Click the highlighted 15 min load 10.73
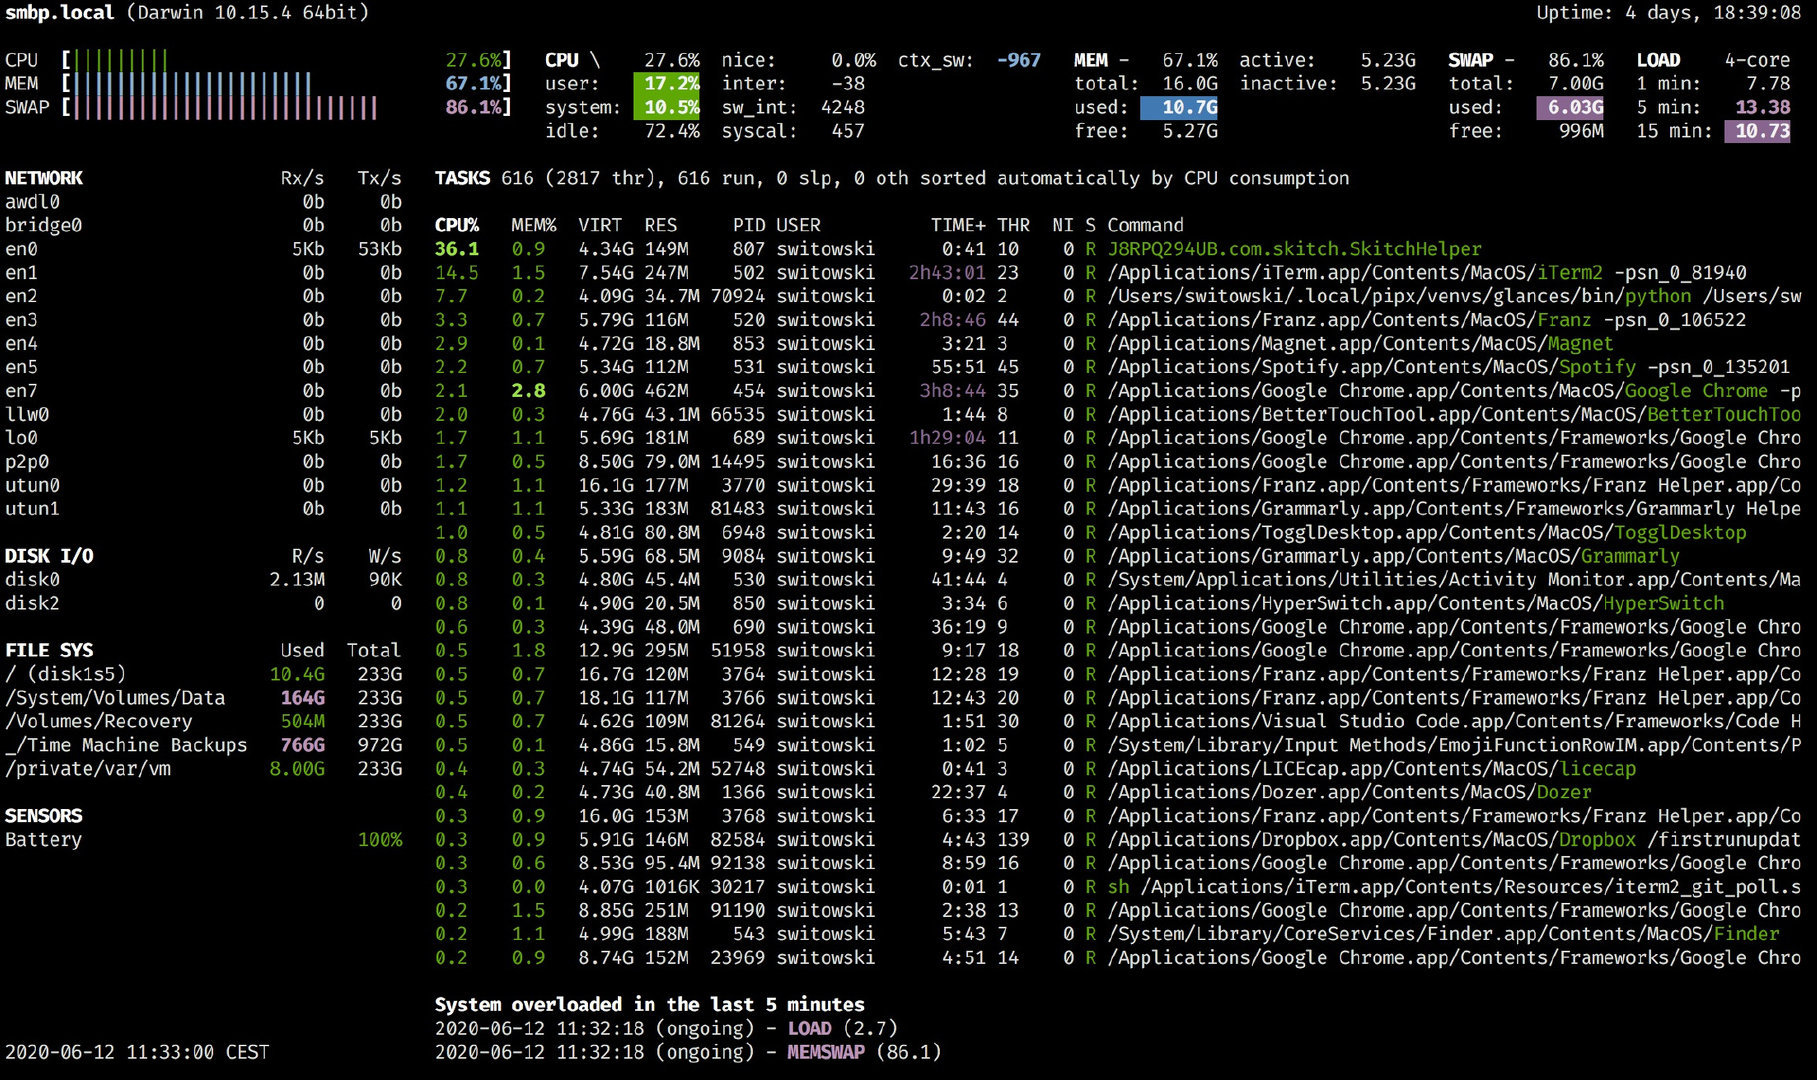The width and height of the screenshot is (1817, 1080). pos(1757,131)
